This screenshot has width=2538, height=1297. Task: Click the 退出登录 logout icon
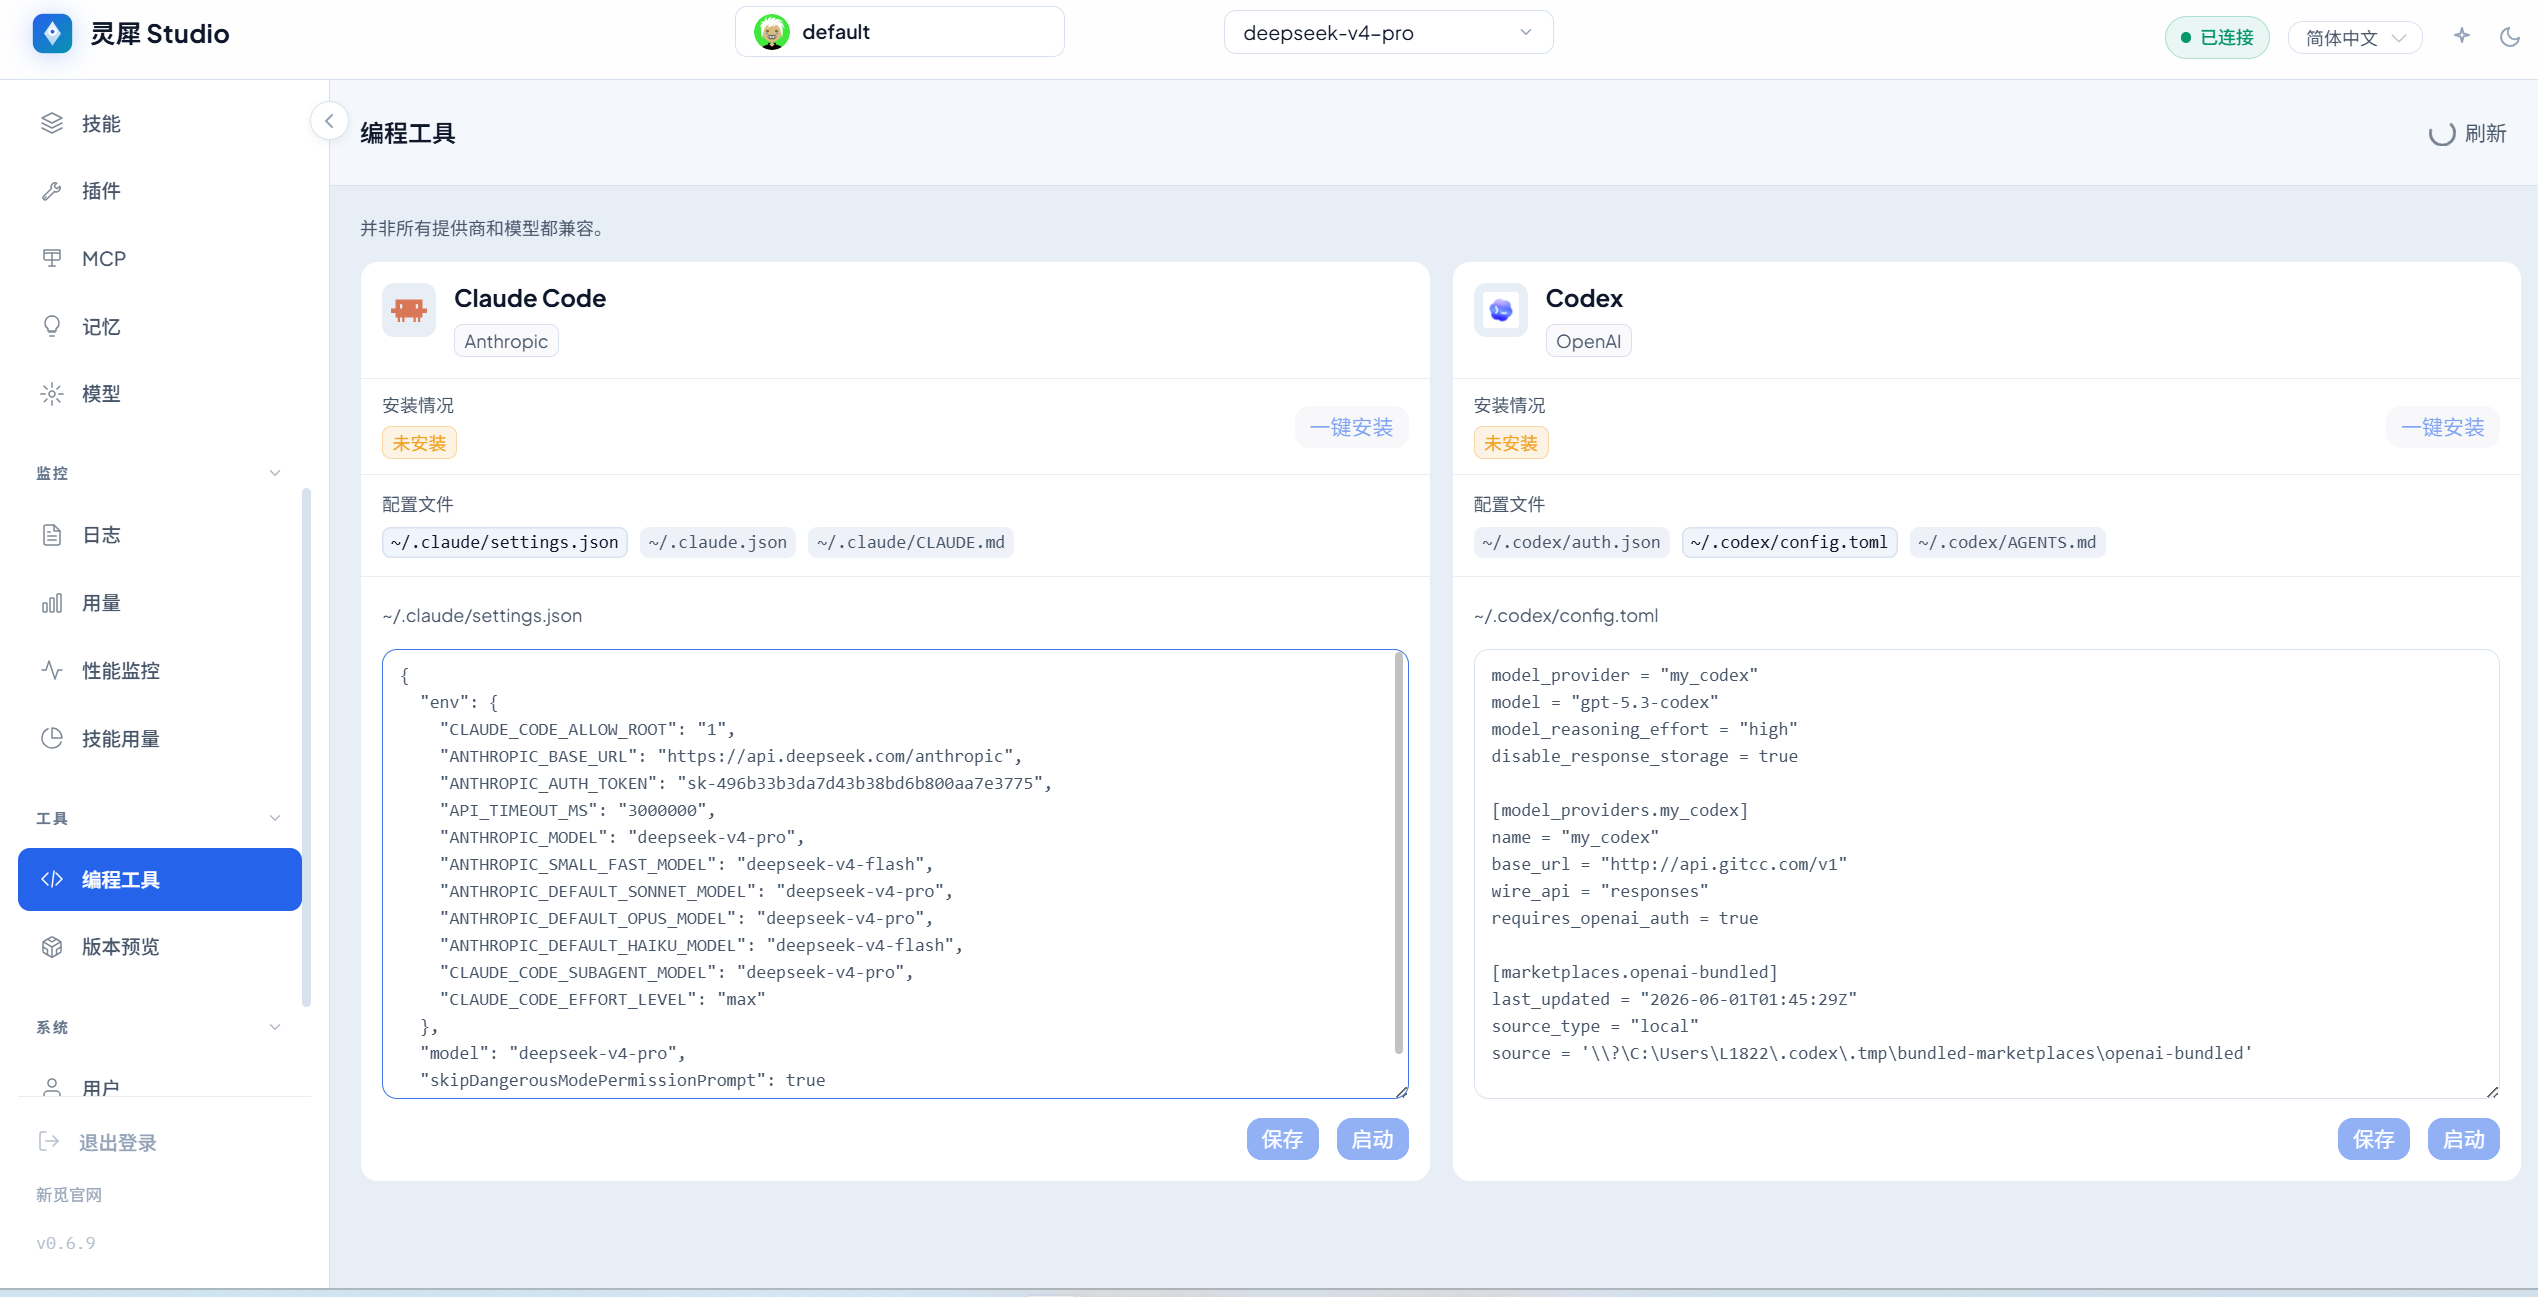49,1141
